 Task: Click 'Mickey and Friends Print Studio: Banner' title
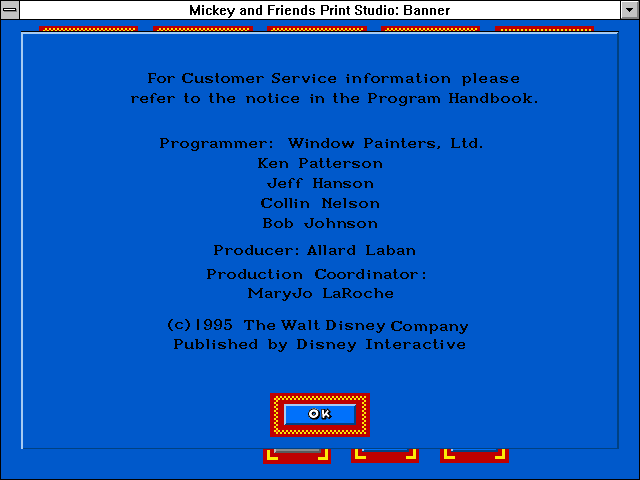pyautogui.click(x=320, y=10)
